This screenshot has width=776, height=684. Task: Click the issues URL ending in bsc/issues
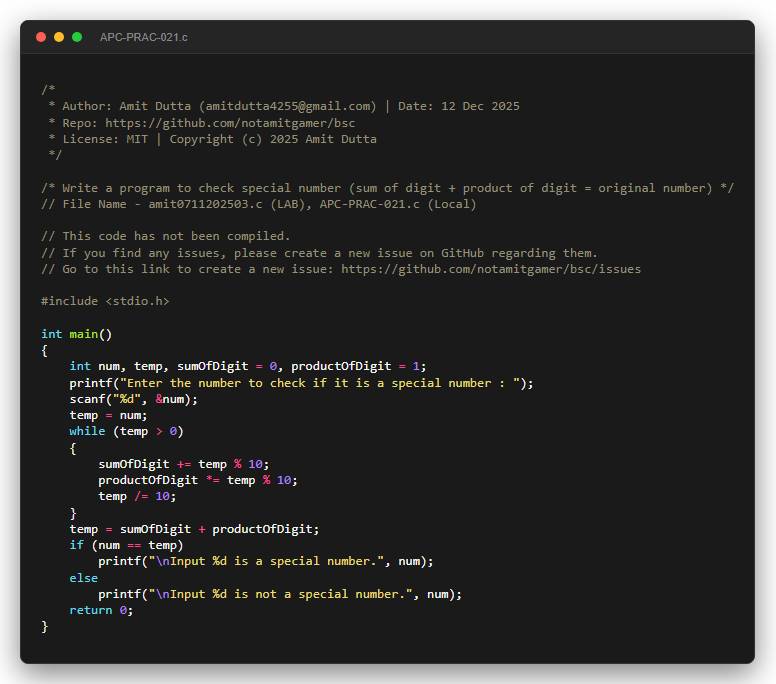[x=491, y=269]
